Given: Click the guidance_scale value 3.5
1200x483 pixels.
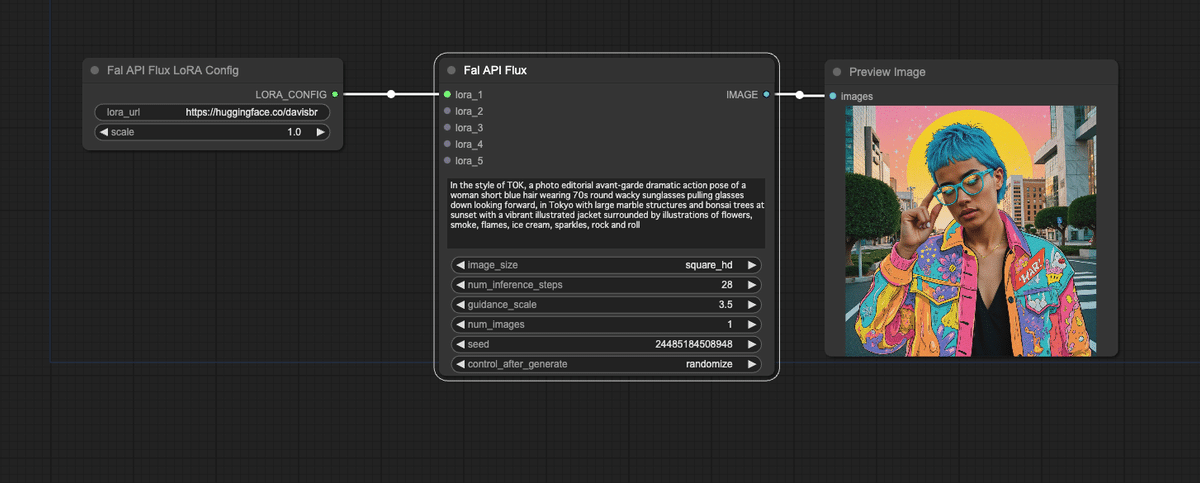Looking at the screenshot, I should point(725,304).
